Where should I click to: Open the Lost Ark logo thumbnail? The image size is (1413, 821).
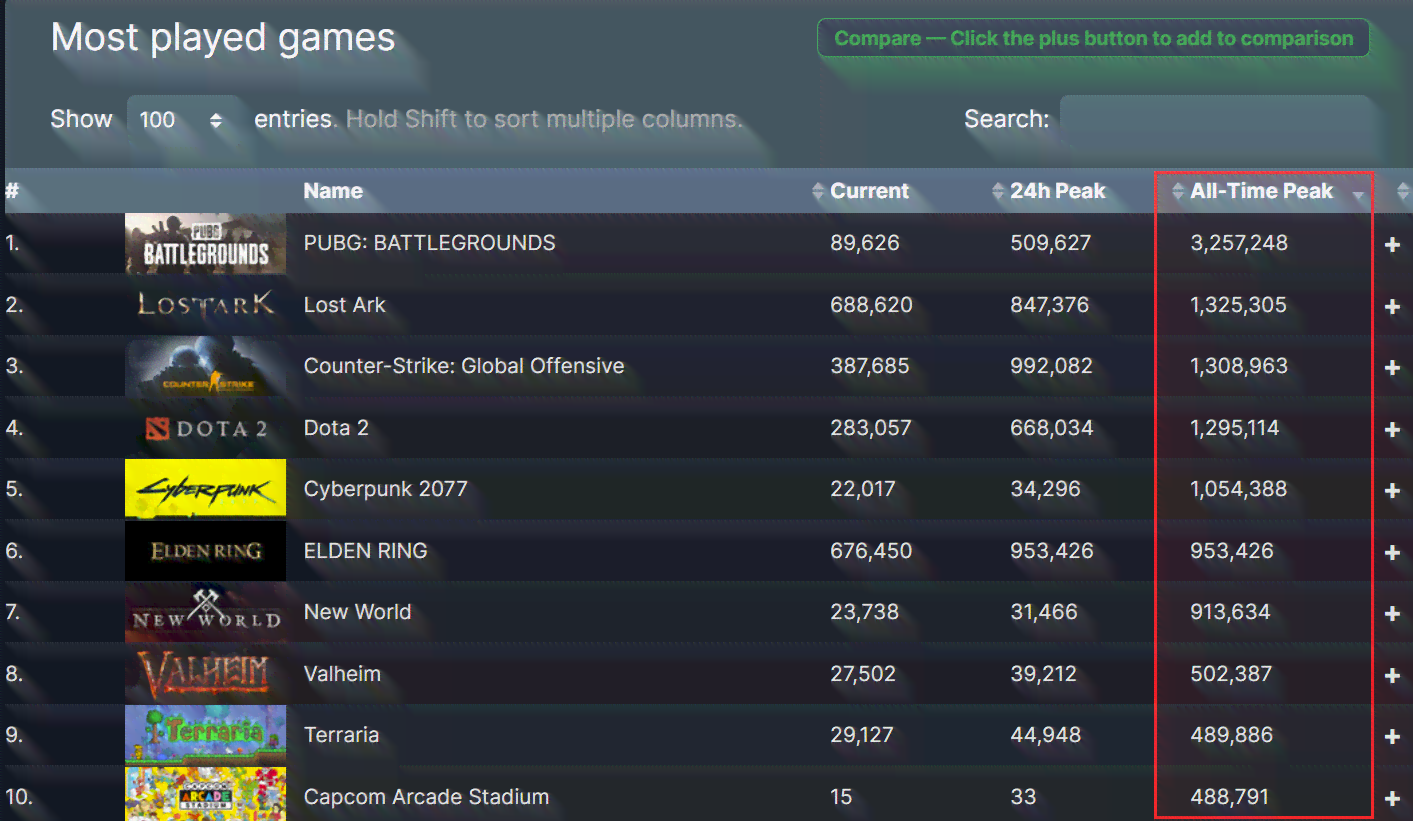coord(205,305)
